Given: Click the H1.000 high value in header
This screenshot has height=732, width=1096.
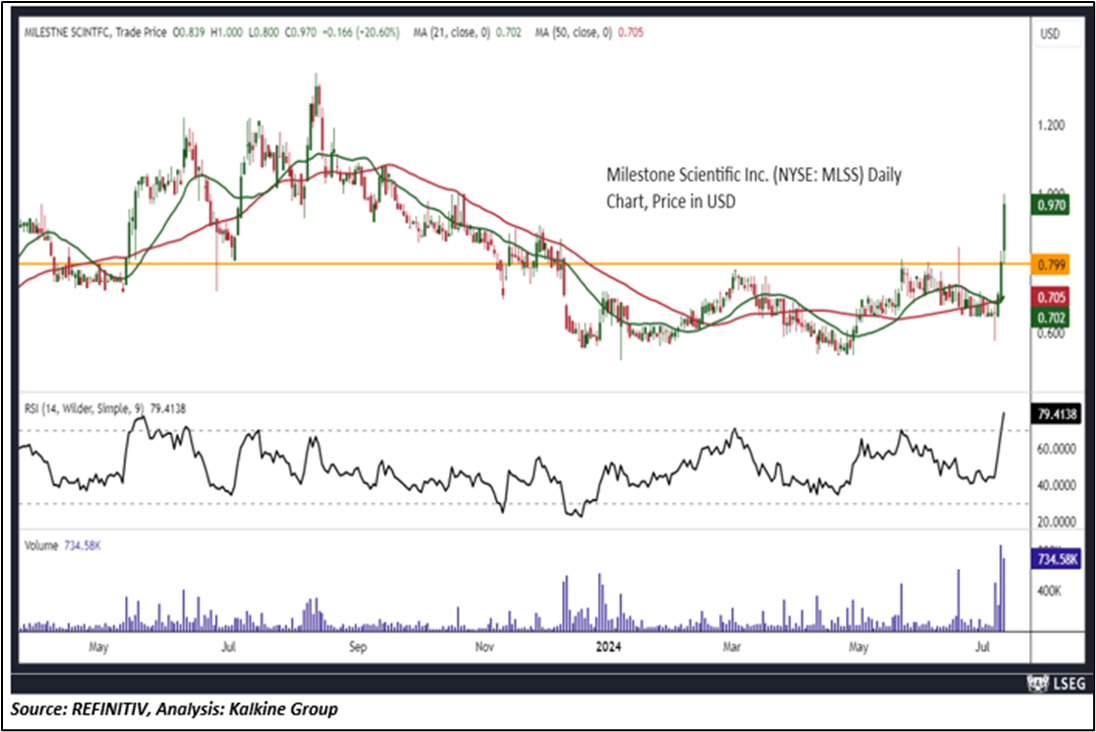Looking at the screenshot, I should (226, 32).
